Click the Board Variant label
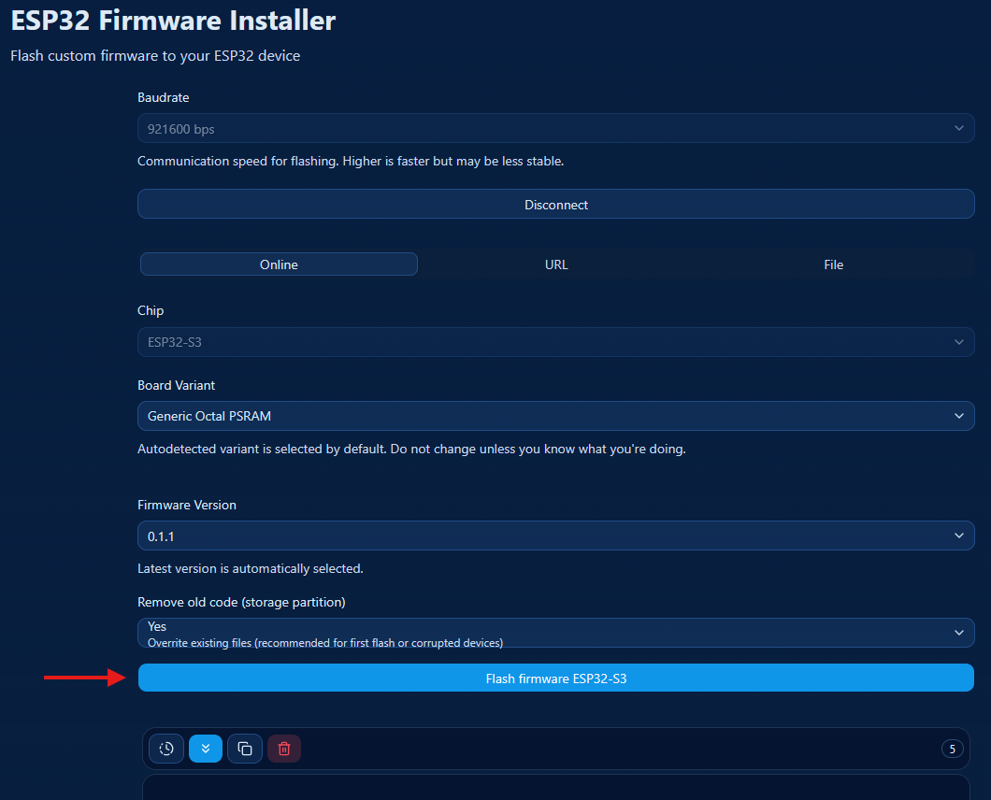Image resolution: width=991 pixels, height=800 pixels. coord(176,385)
